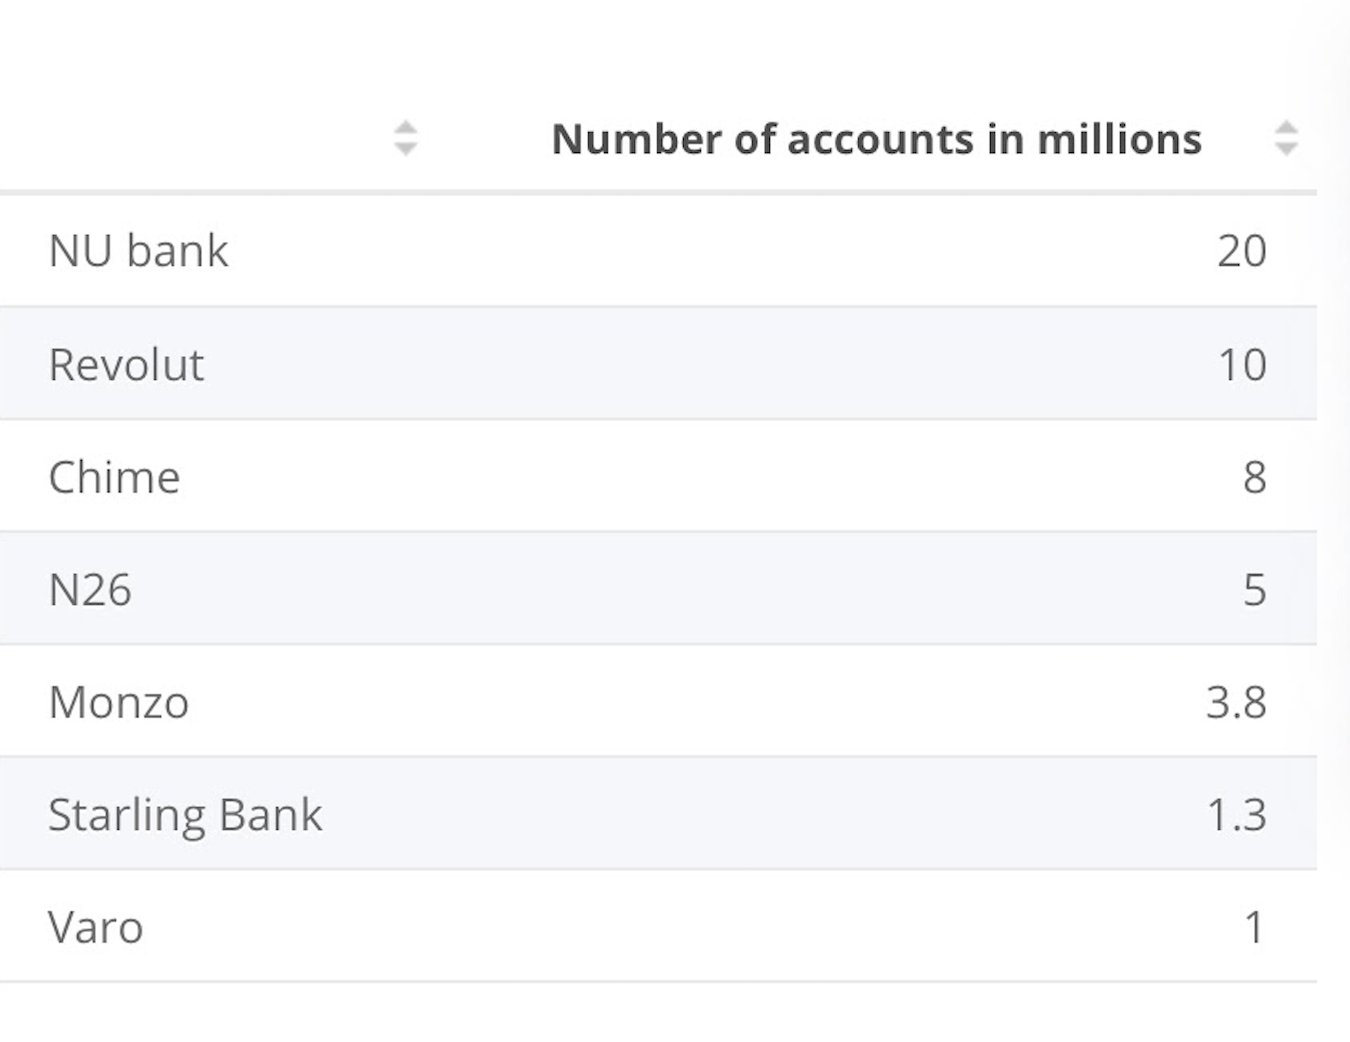Click the Chime value 8

tap(1255, 477)
